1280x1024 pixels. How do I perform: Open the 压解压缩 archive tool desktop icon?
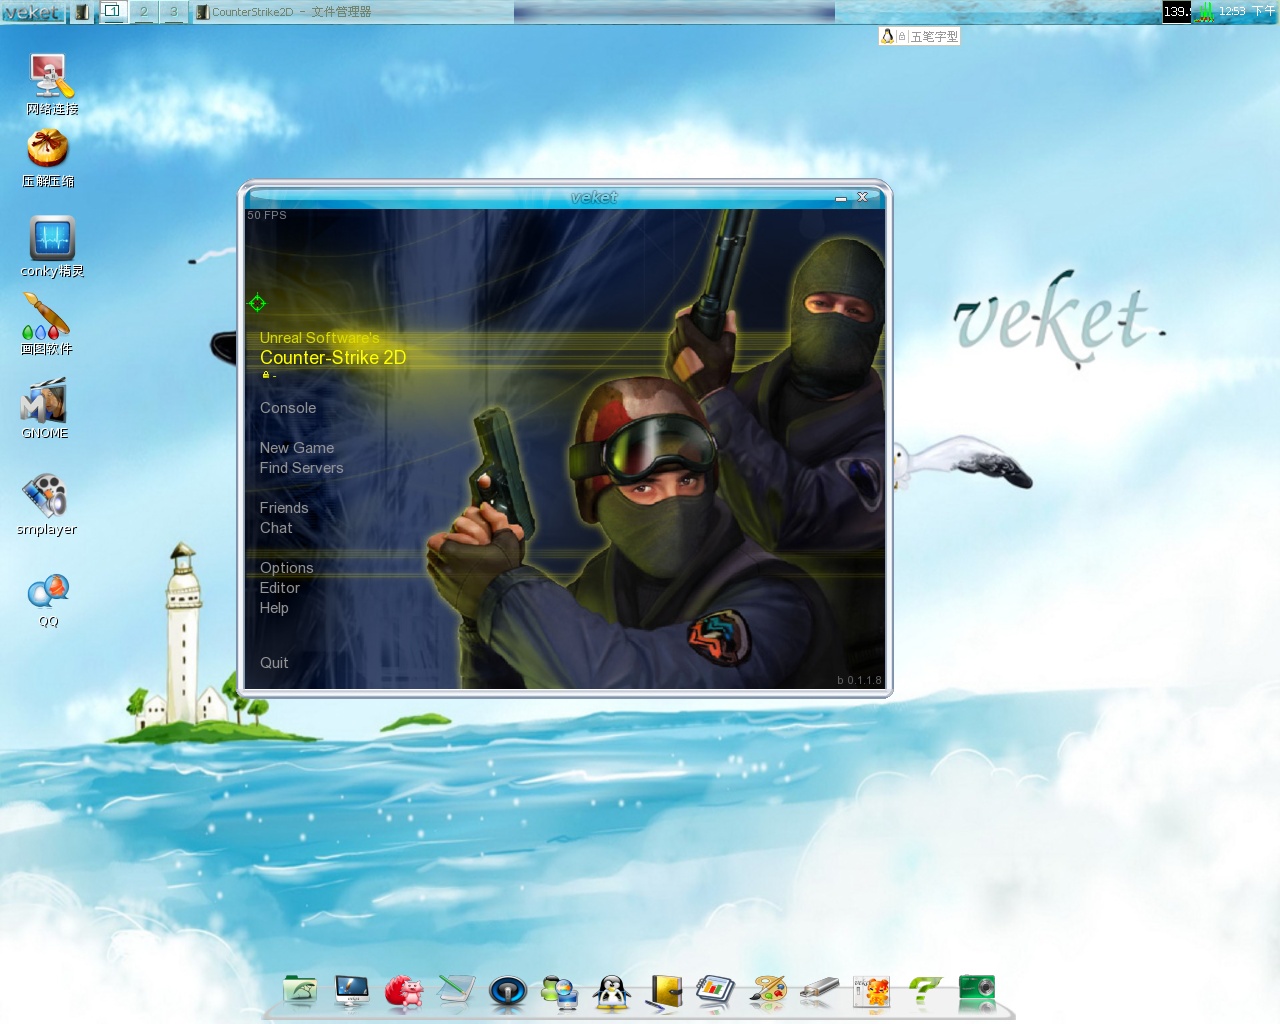tap(47, 149)
